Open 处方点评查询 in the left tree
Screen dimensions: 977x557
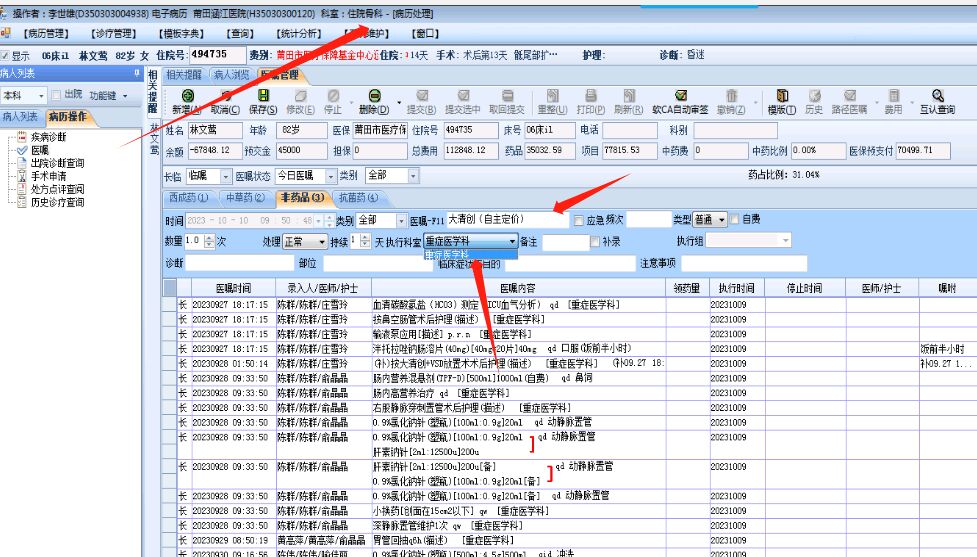57,189
